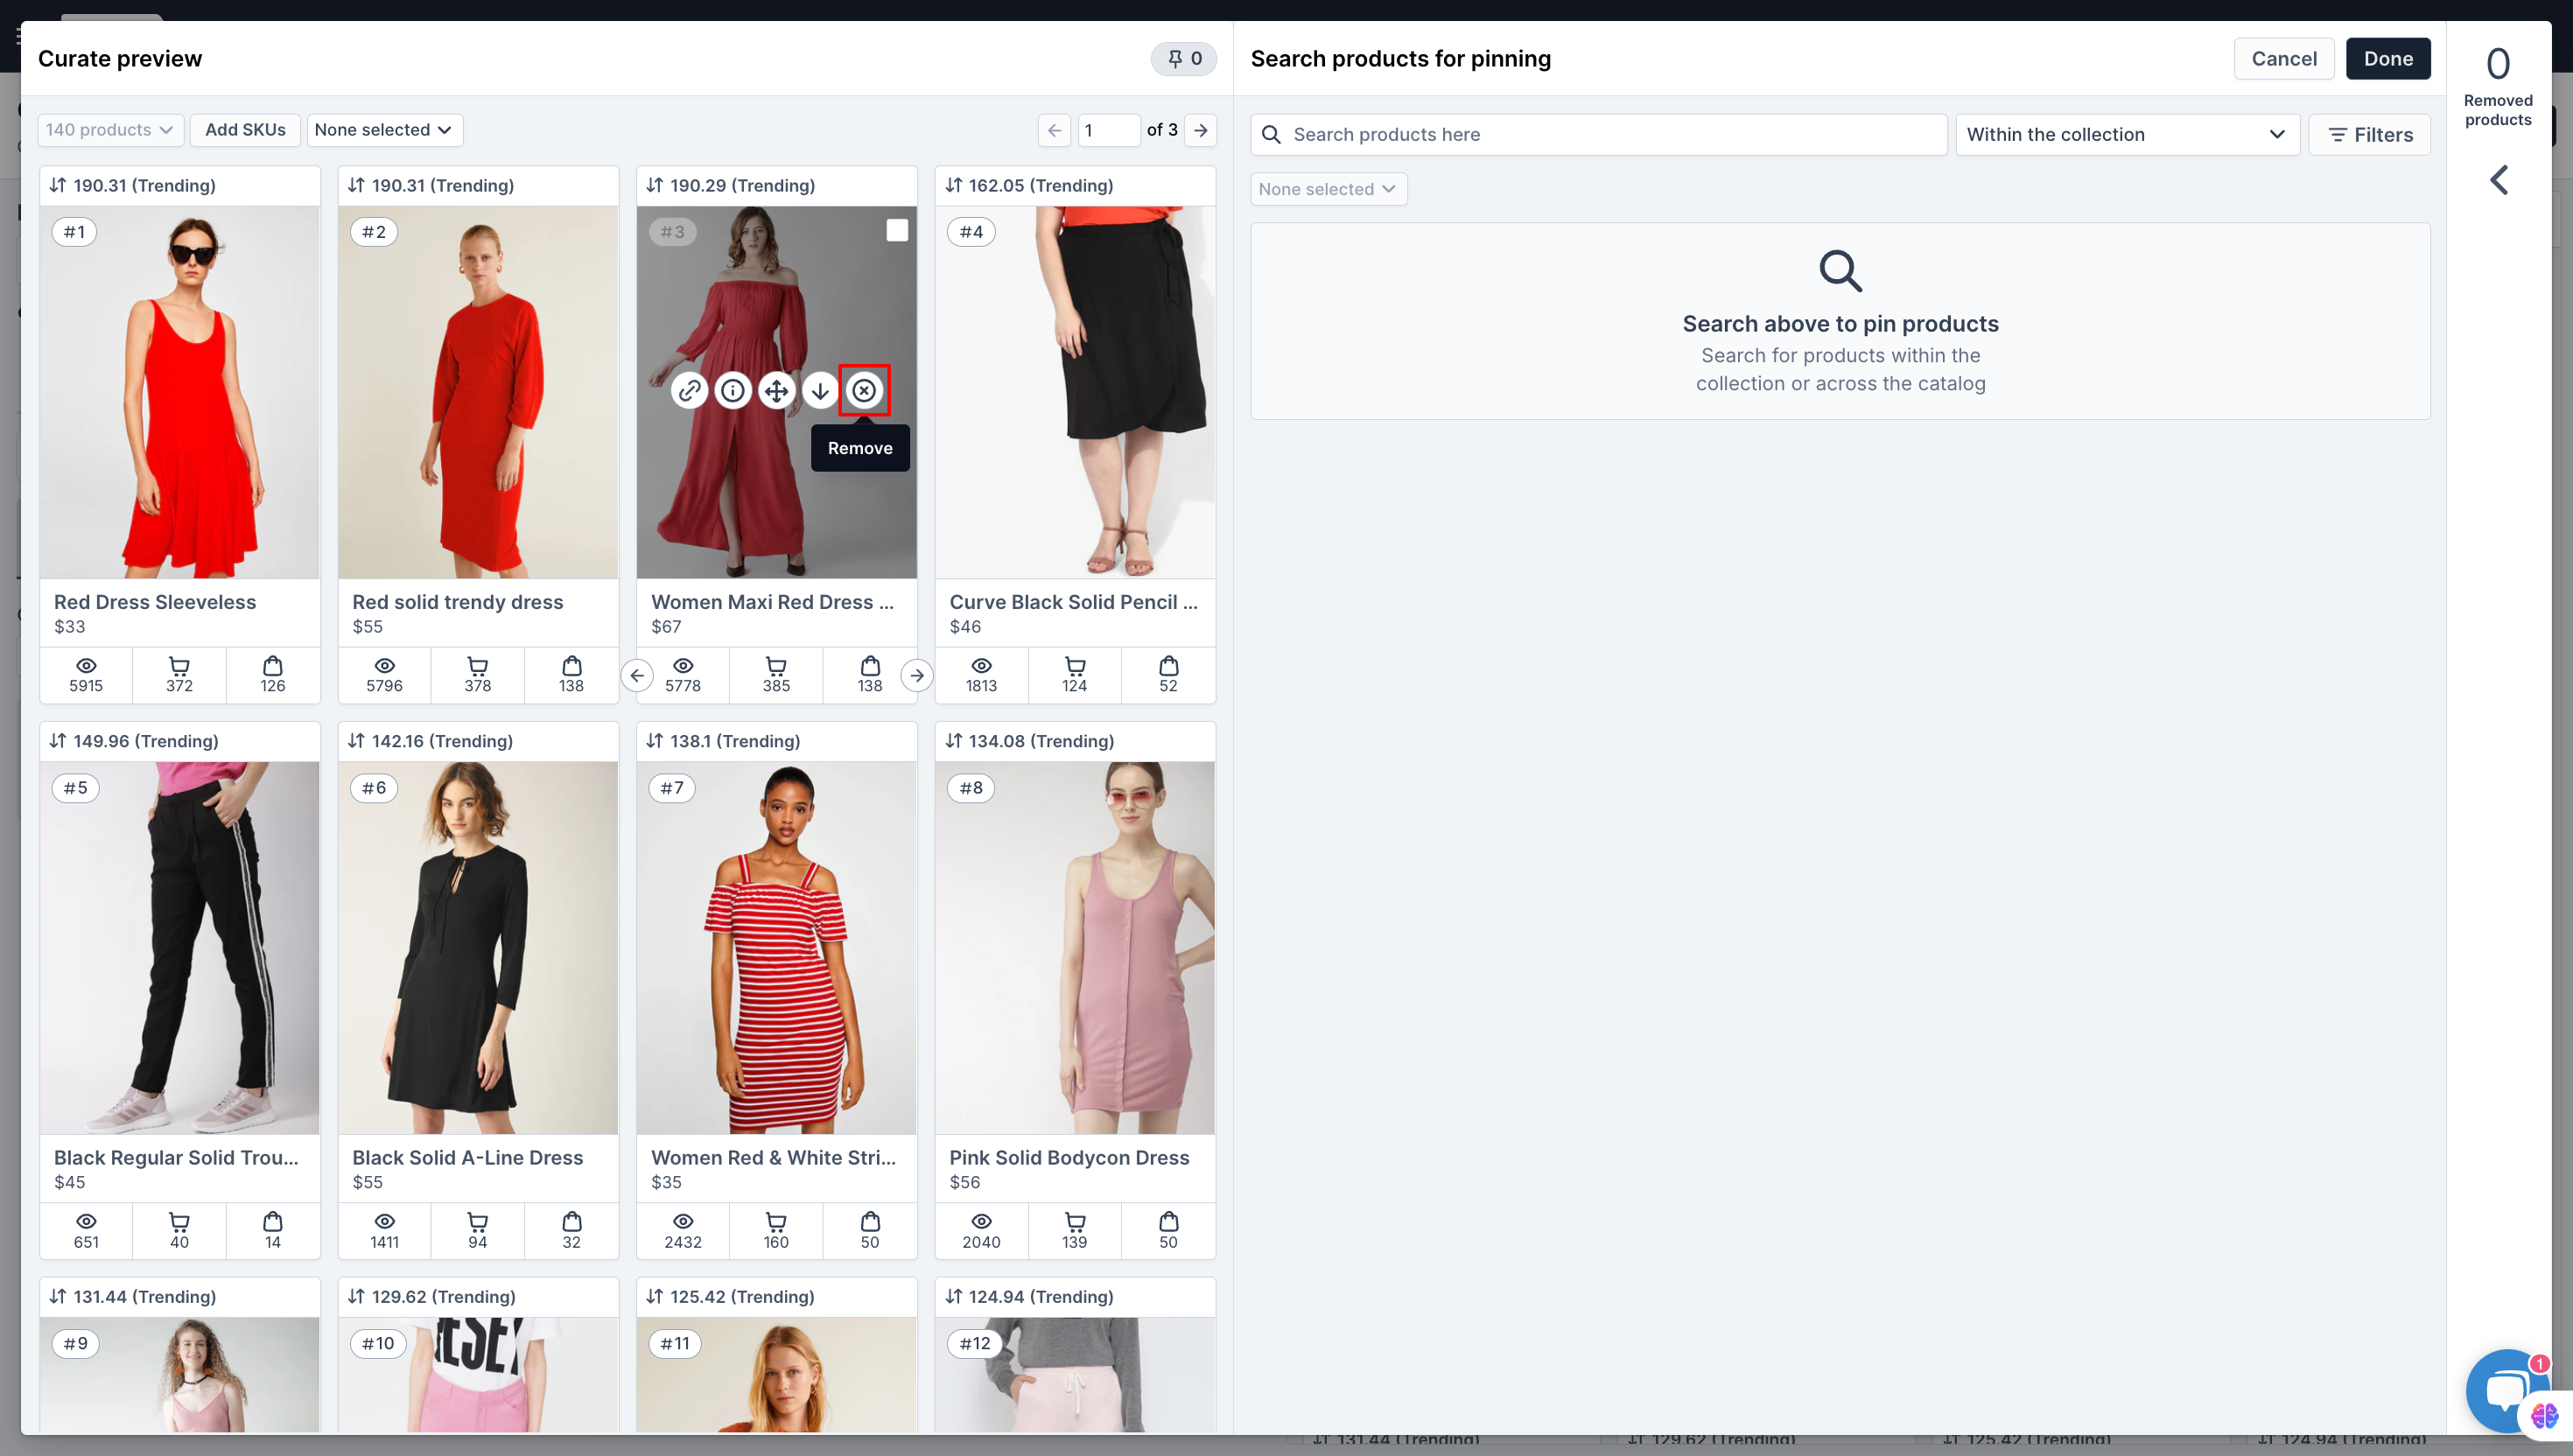Select the checkbox on the Women Maxi Red Dress card
2573x1456 pixels.
tap(897, 230)
